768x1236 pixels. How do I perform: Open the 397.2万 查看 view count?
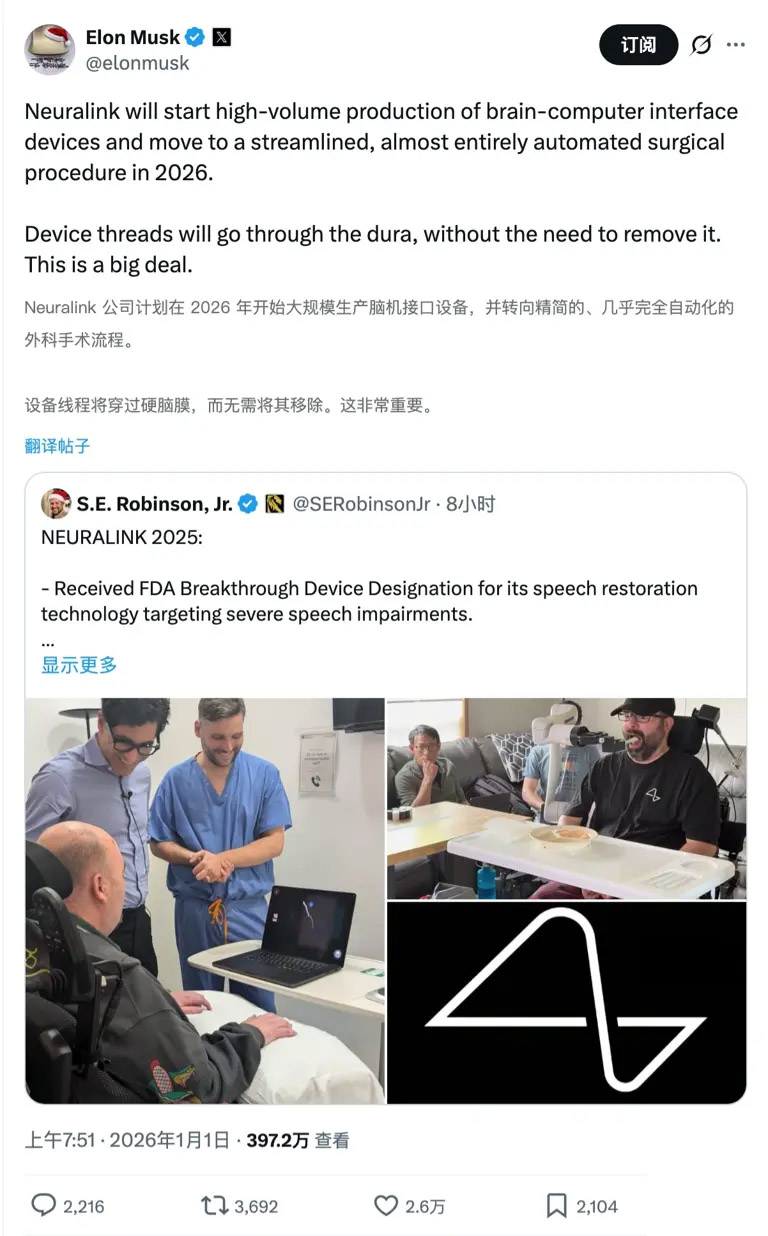click(298, 1140)
